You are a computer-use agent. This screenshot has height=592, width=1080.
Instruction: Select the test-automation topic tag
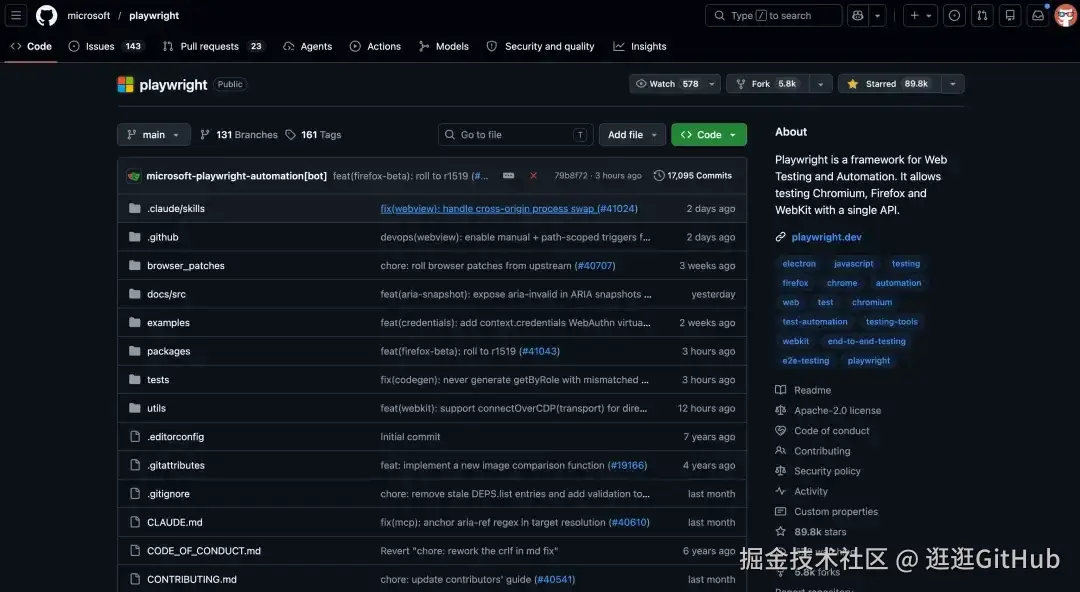pos(815,322)
